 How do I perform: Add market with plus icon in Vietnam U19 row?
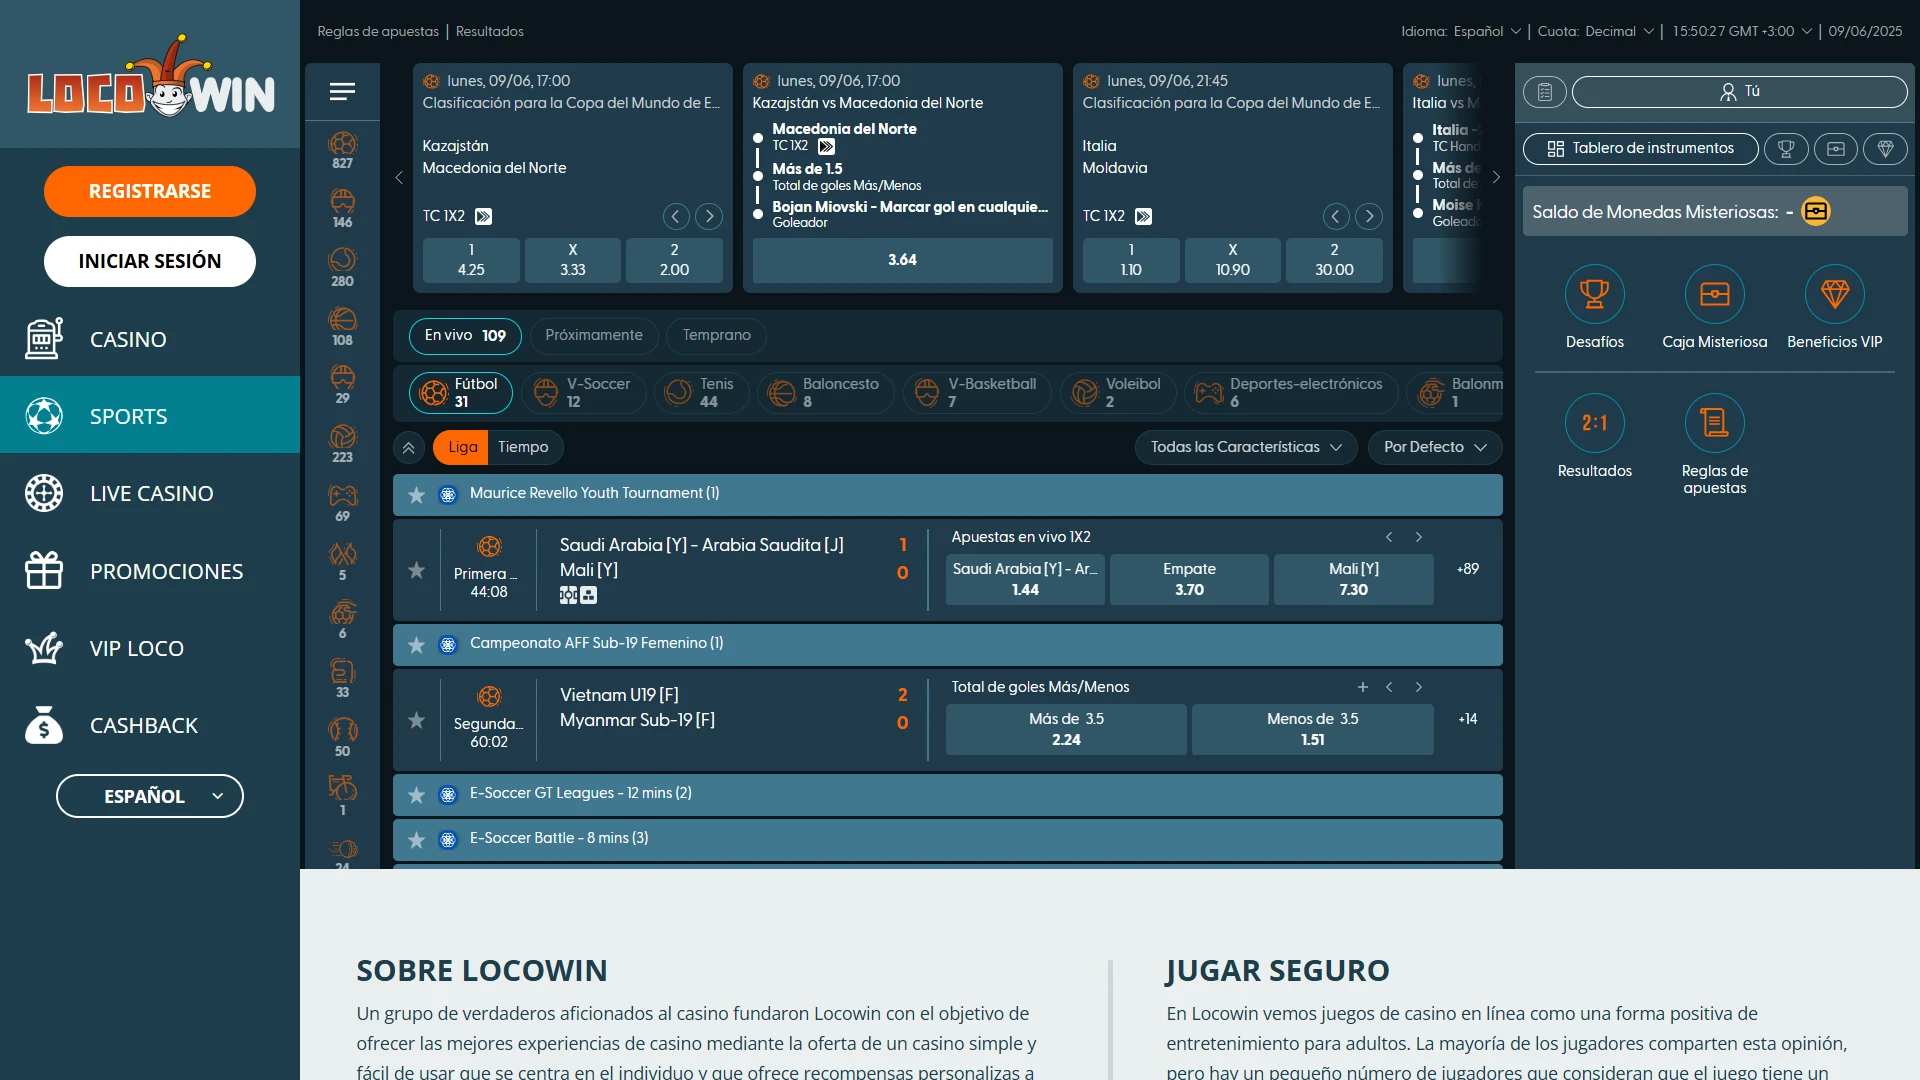click(x=1362, y=687)
